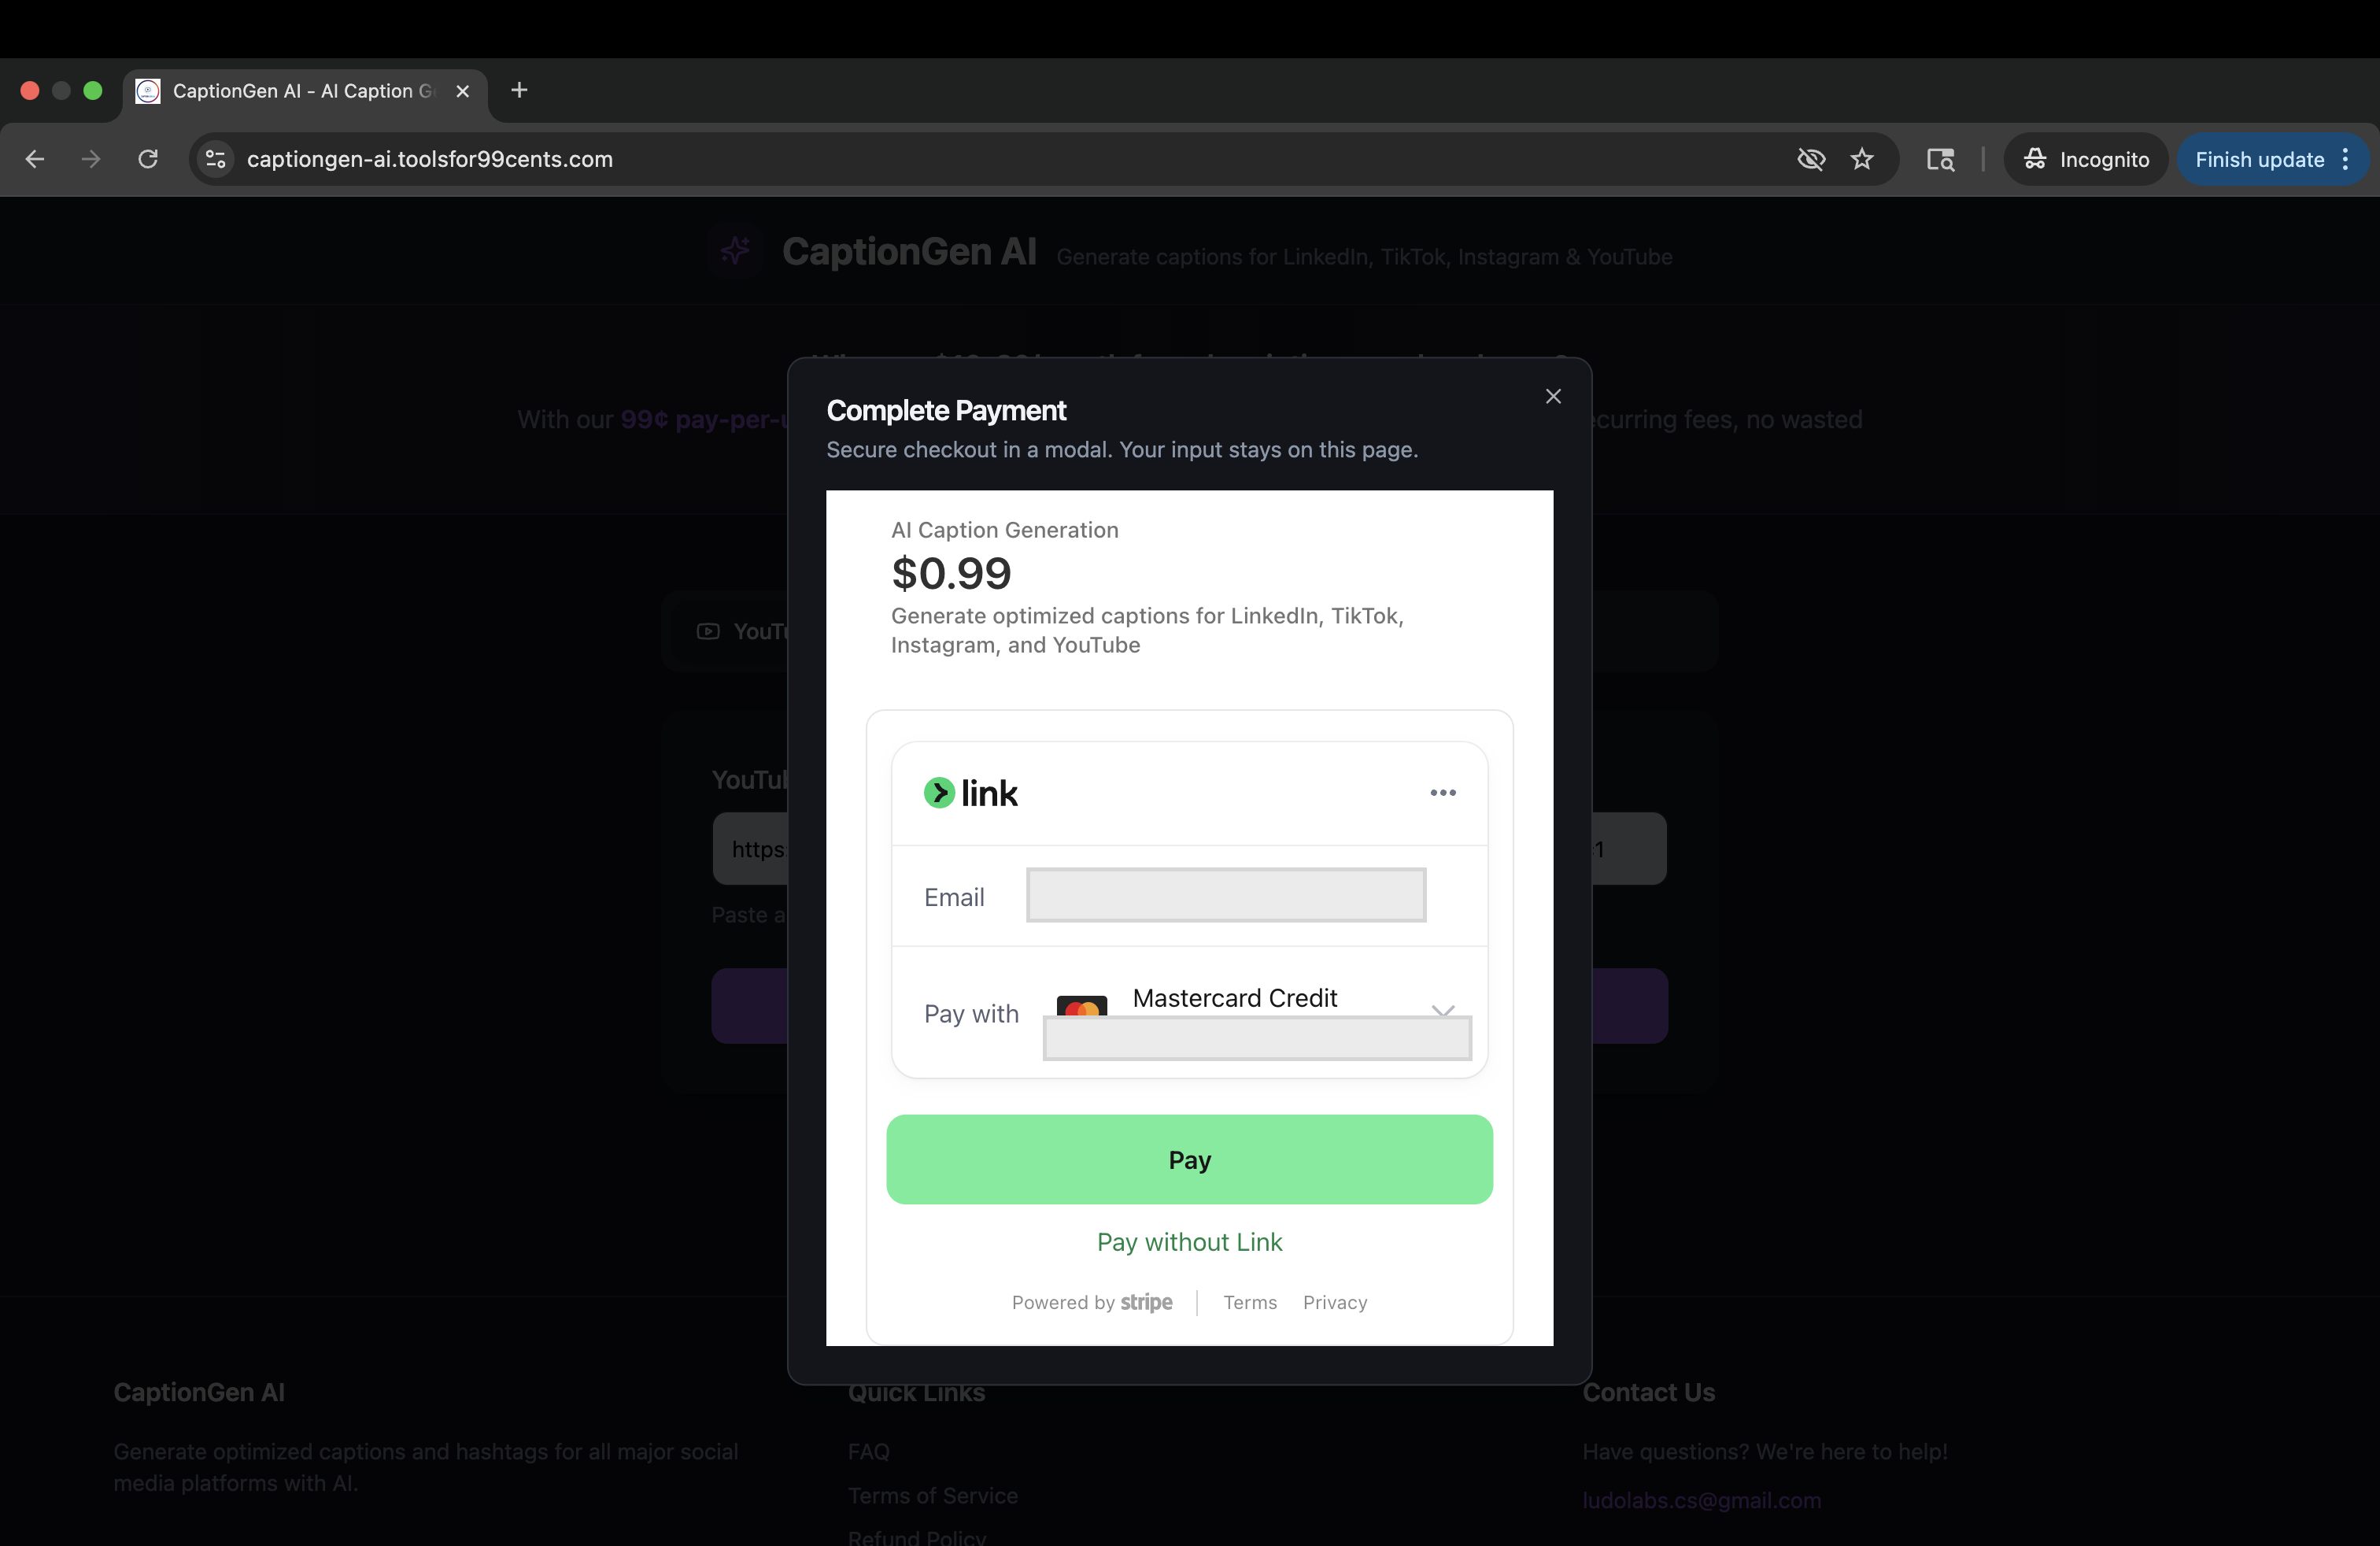
Task: Close the Complete Payment modal
Action: [1552, 397]
